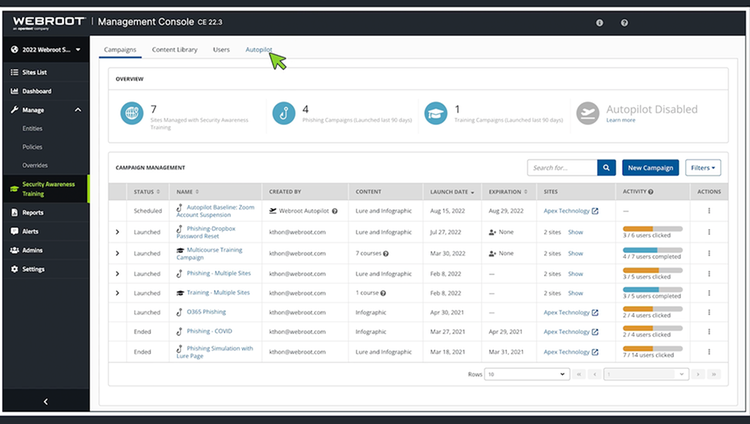Open Autopilot Baseline: Zoom Account Suspension campaign
This screenshot has width=750, height=424.
pyautogui.click(x=215, y=211)
